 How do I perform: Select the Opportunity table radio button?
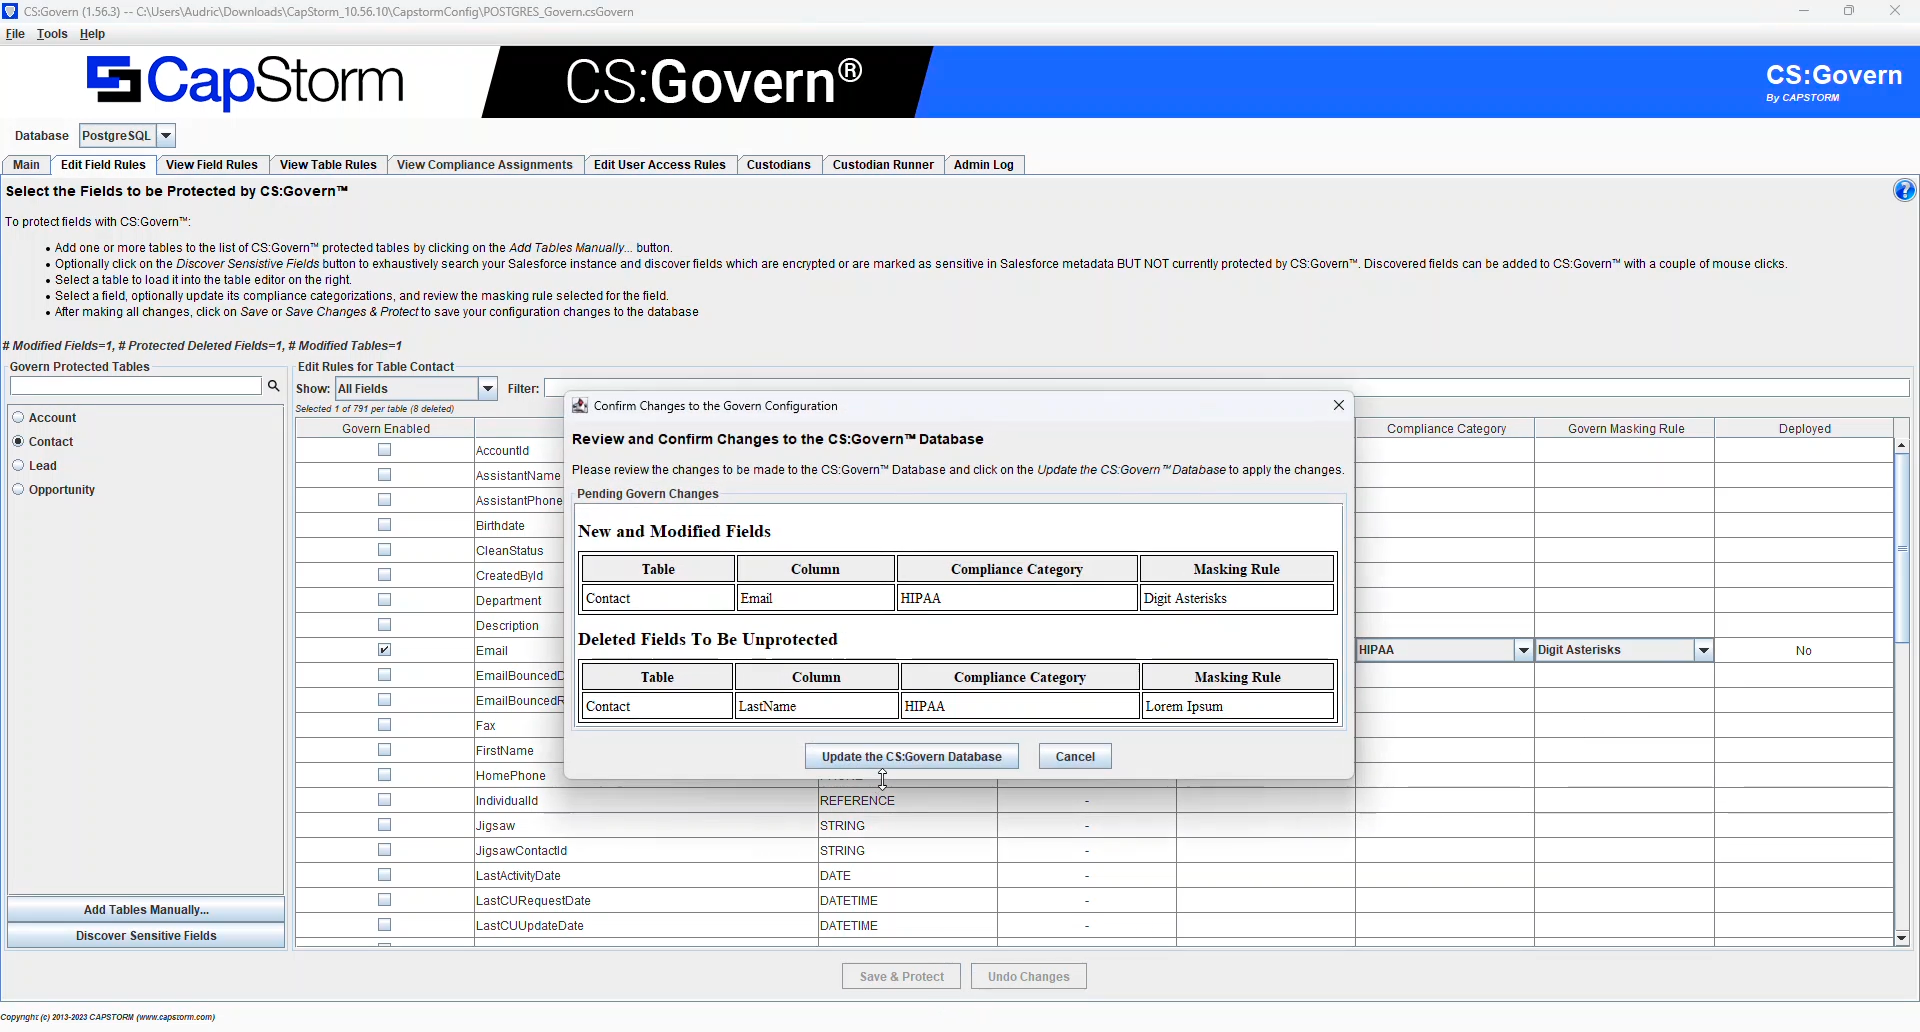point(18,489)
